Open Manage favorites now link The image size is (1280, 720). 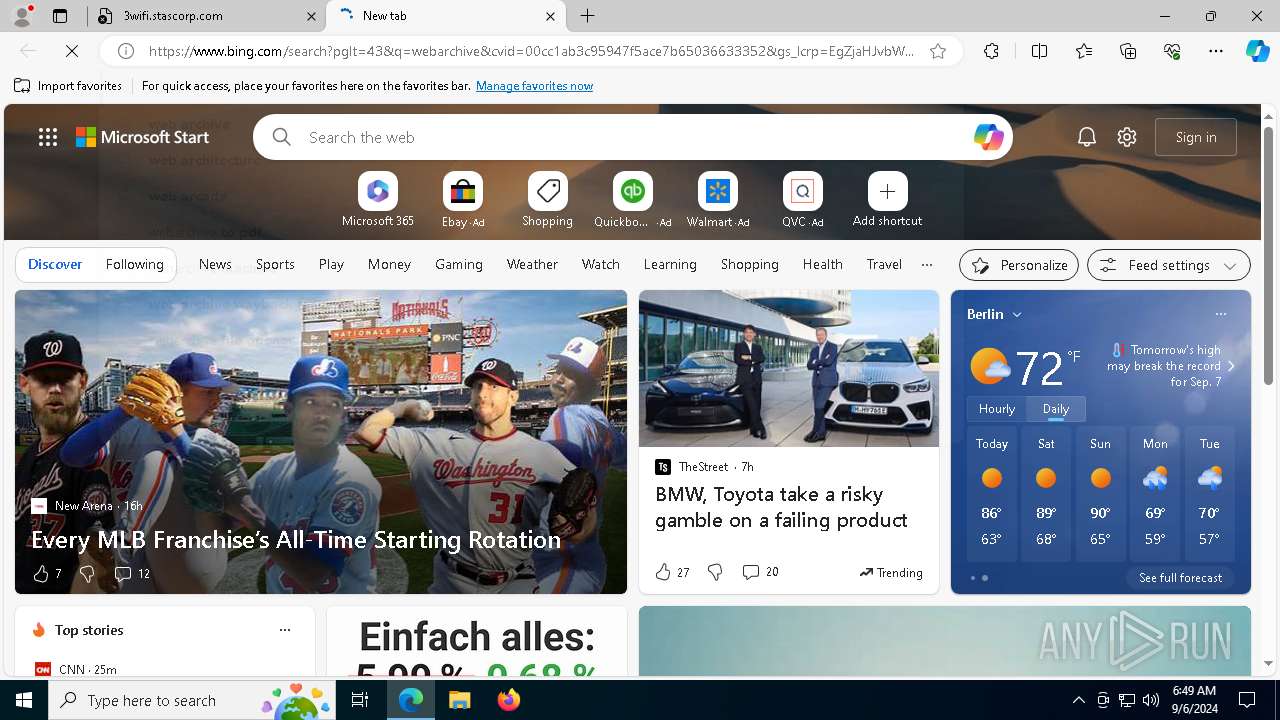point(534,86)
